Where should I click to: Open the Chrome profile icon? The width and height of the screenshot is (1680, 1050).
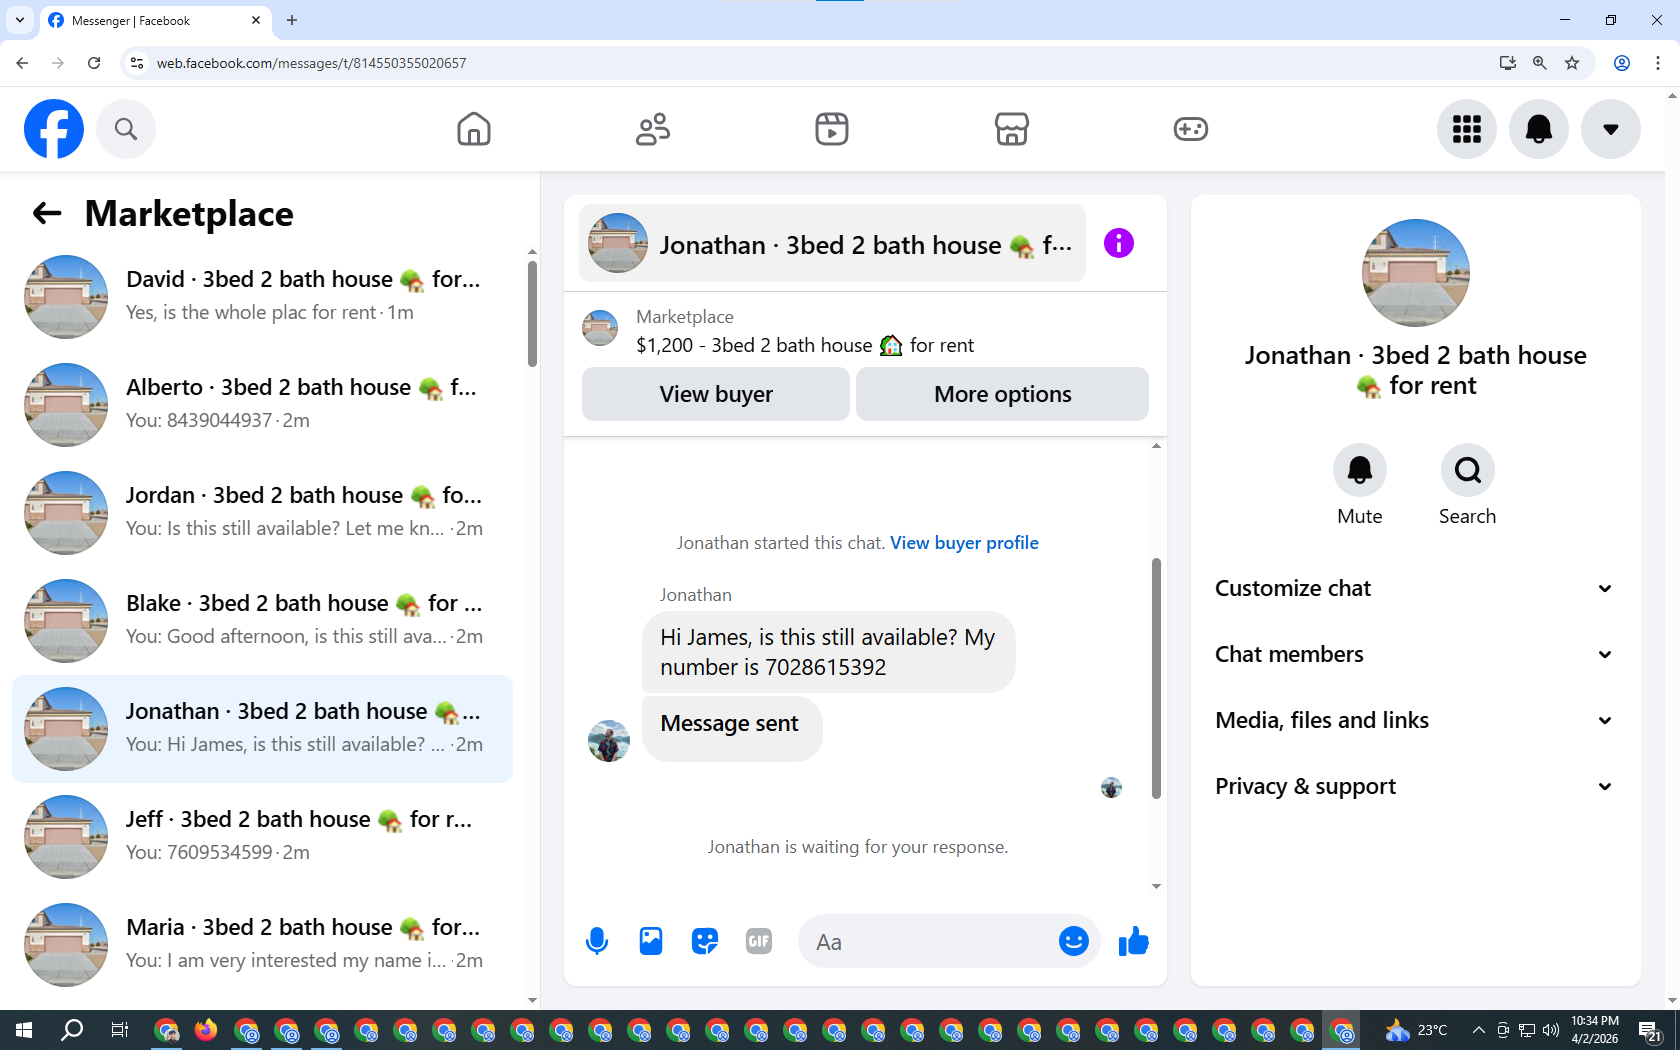click(1622, 63)
